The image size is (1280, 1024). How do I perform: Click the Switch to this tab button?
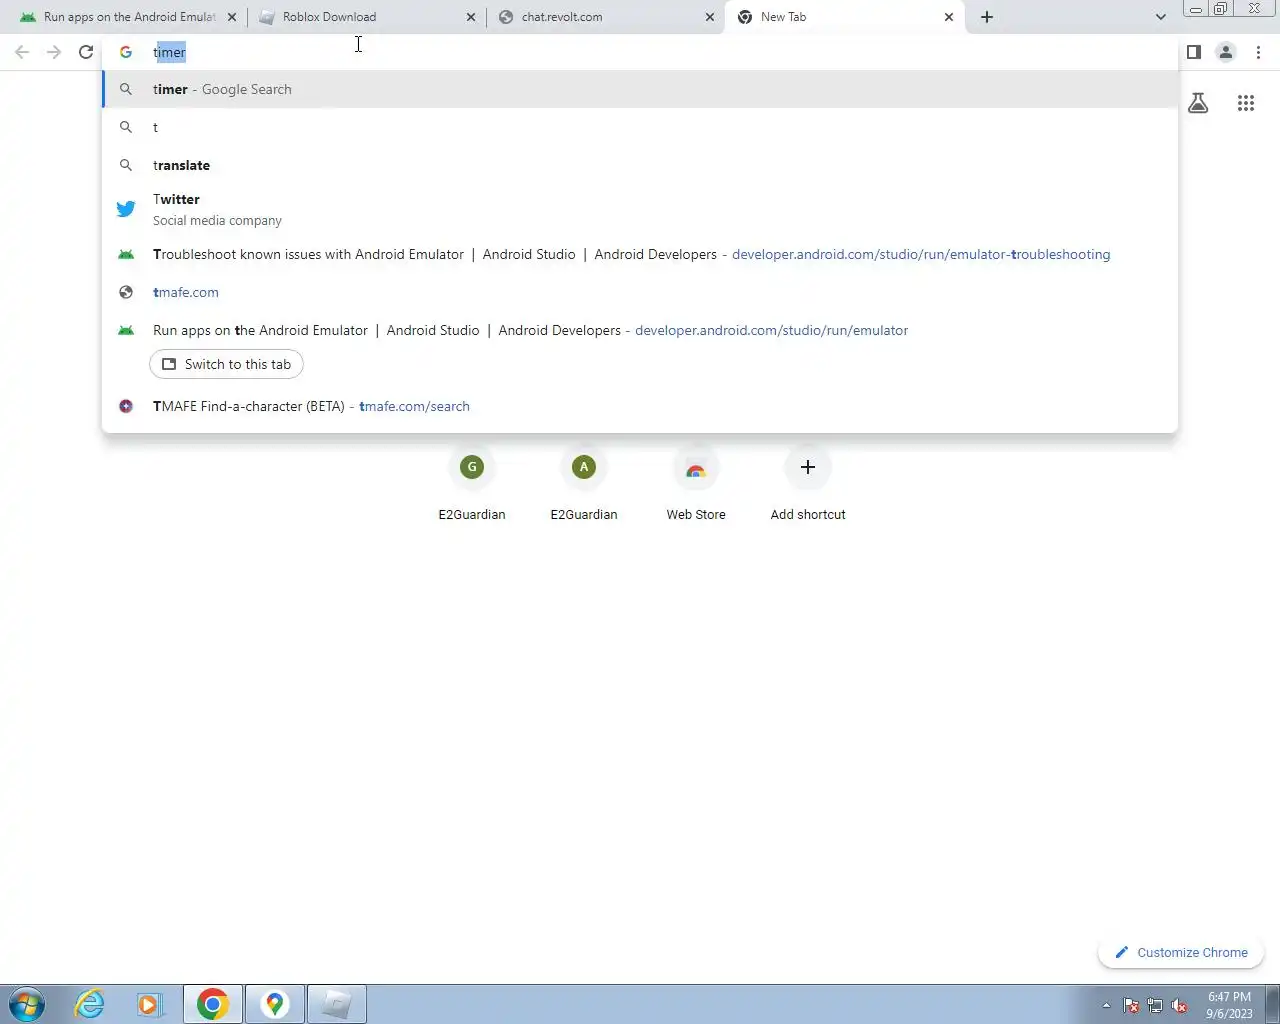point(226,364)
